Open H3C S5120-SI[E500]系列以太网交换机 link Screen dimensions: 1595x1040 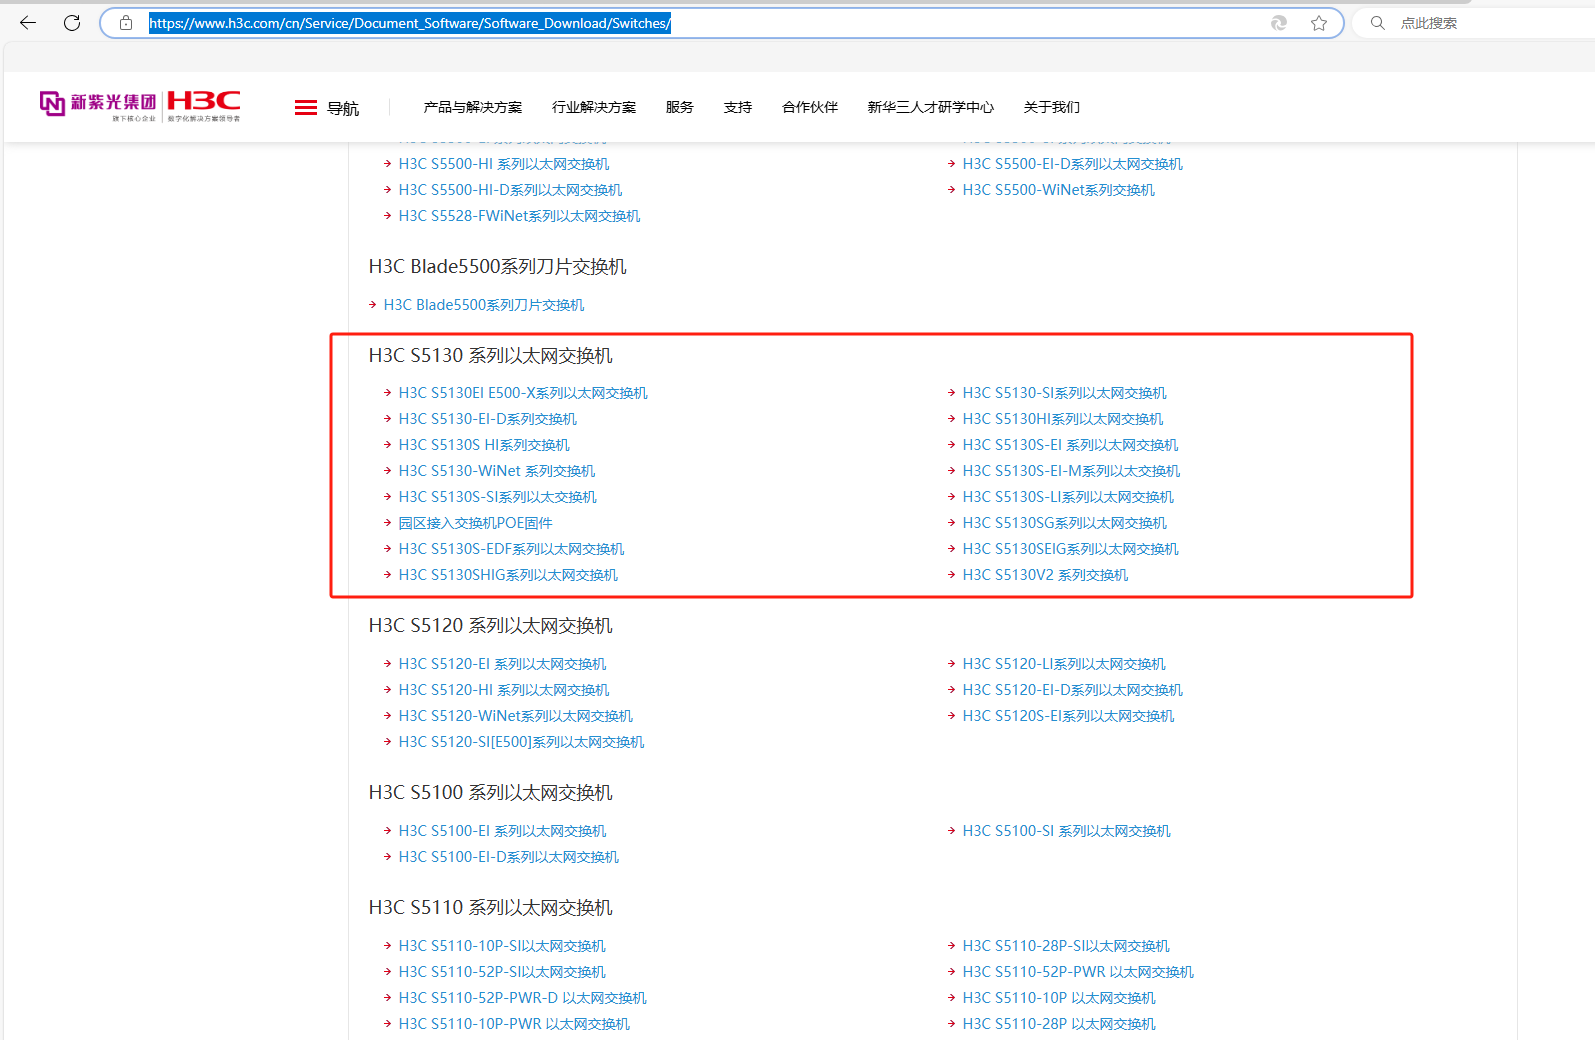[521, 742]
